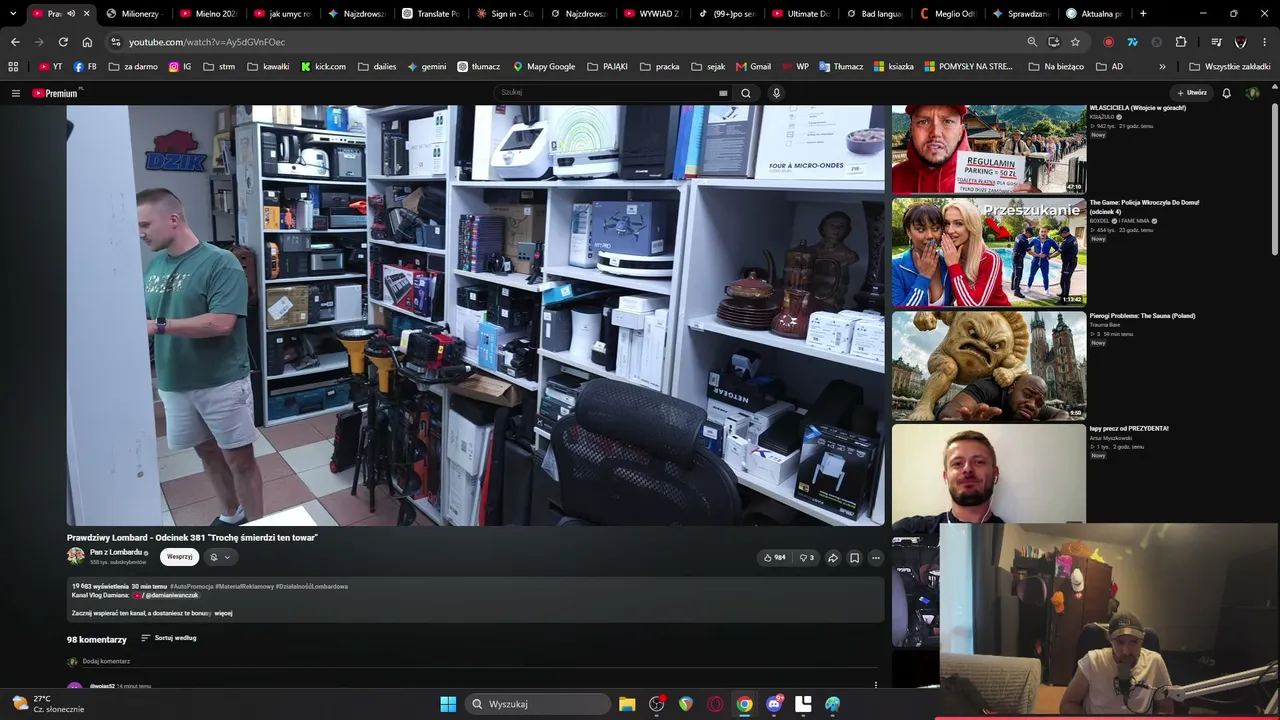Open the Chrome extensions puzzle icon
Viewport: 1280px width, 720px height.
1181,42
